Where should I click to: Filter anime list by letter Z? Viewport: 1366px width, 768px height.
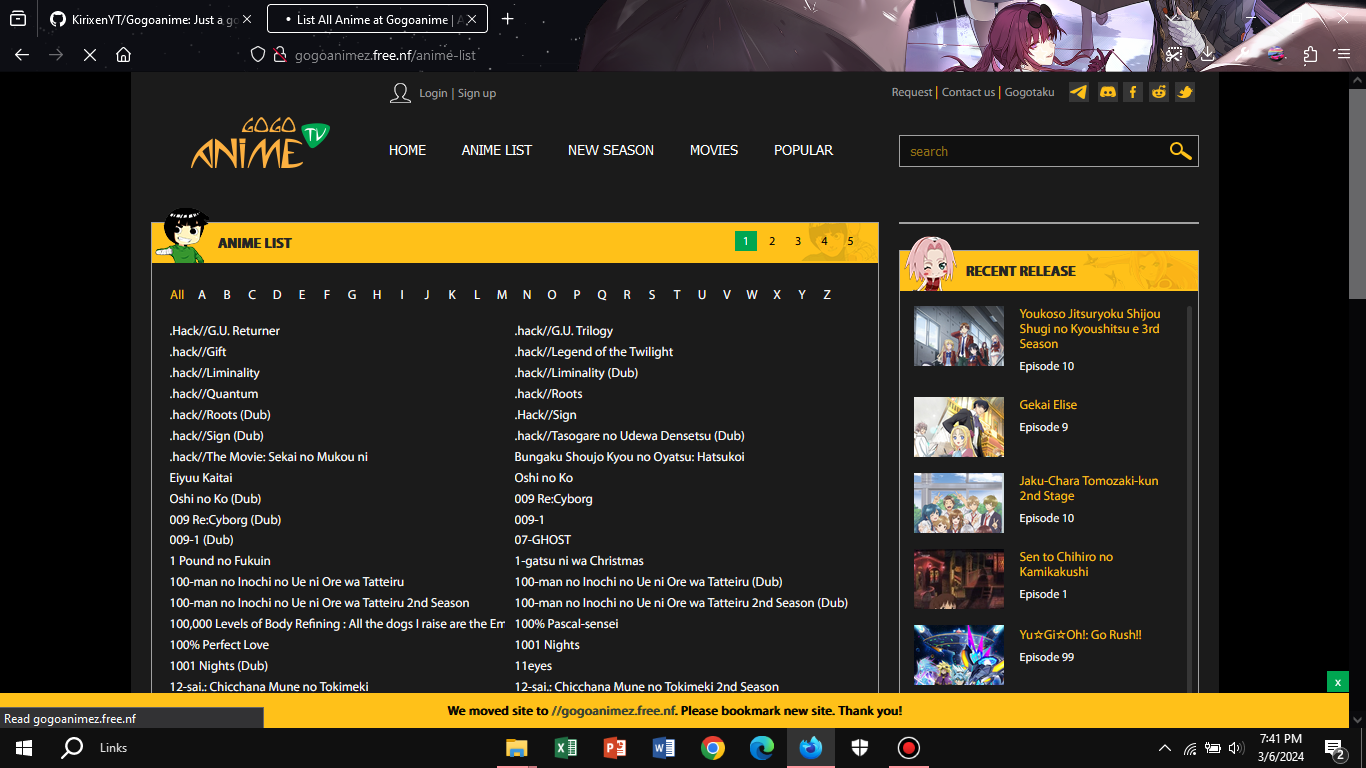point(827,295)
